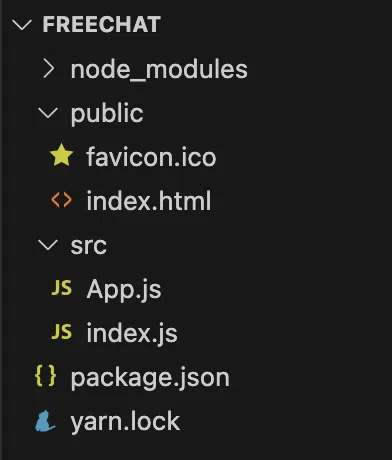Viewport: 392px width, 460px height.
Task: Expand the node_modules folder arrow
Action: 49,69
